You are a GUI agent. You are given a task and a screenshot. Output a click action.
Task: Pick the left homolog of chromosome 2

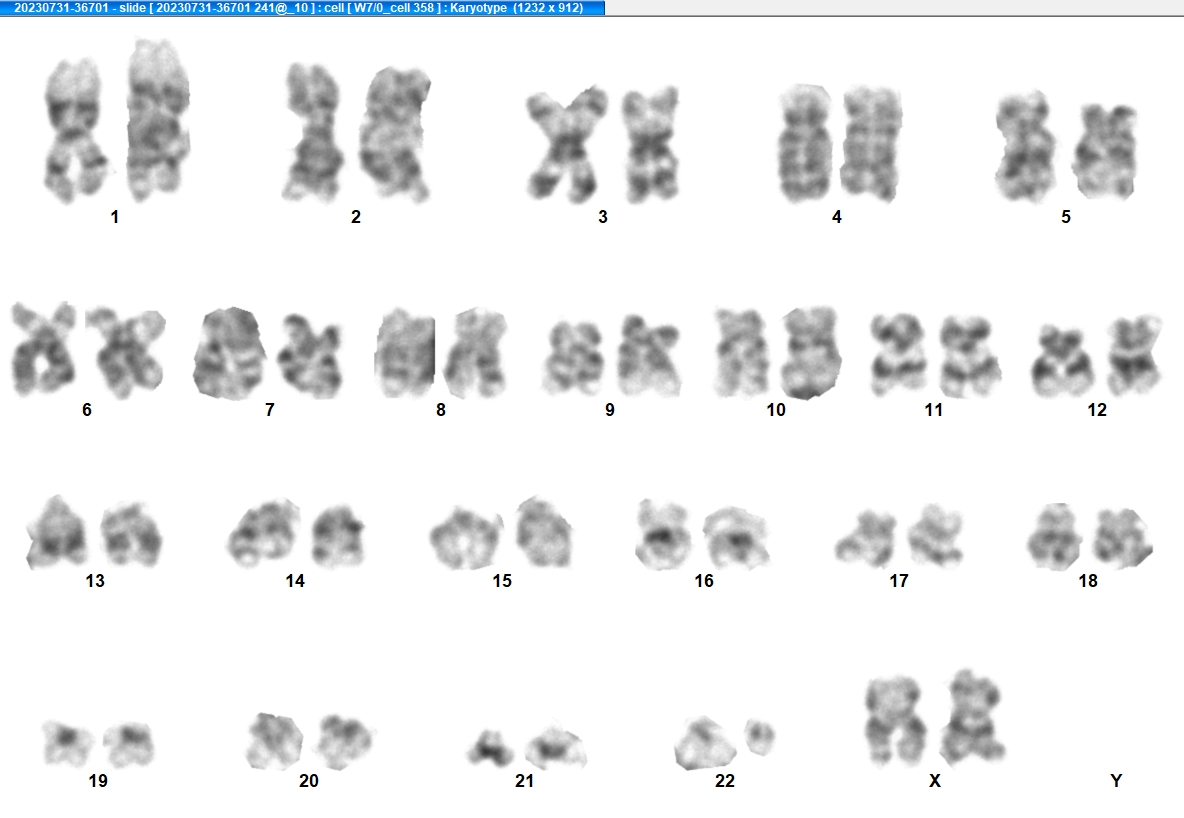pos(313,132)
